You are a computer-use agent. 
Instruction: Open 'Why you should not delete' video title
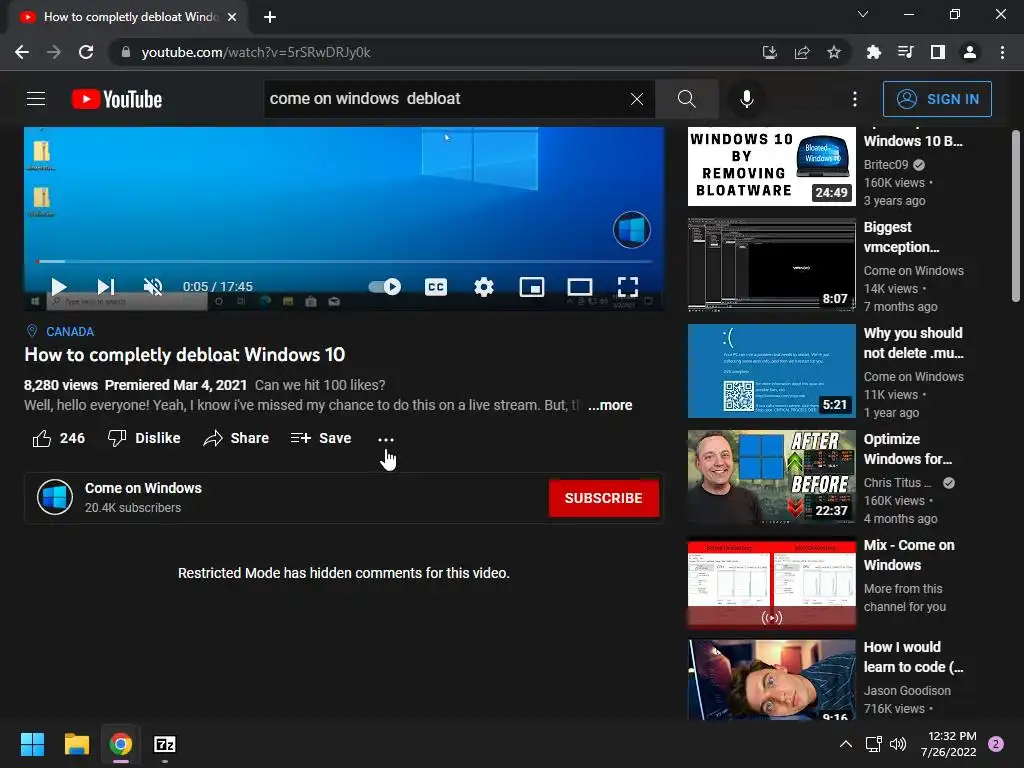pyautogui.click(x=913, y=343)
